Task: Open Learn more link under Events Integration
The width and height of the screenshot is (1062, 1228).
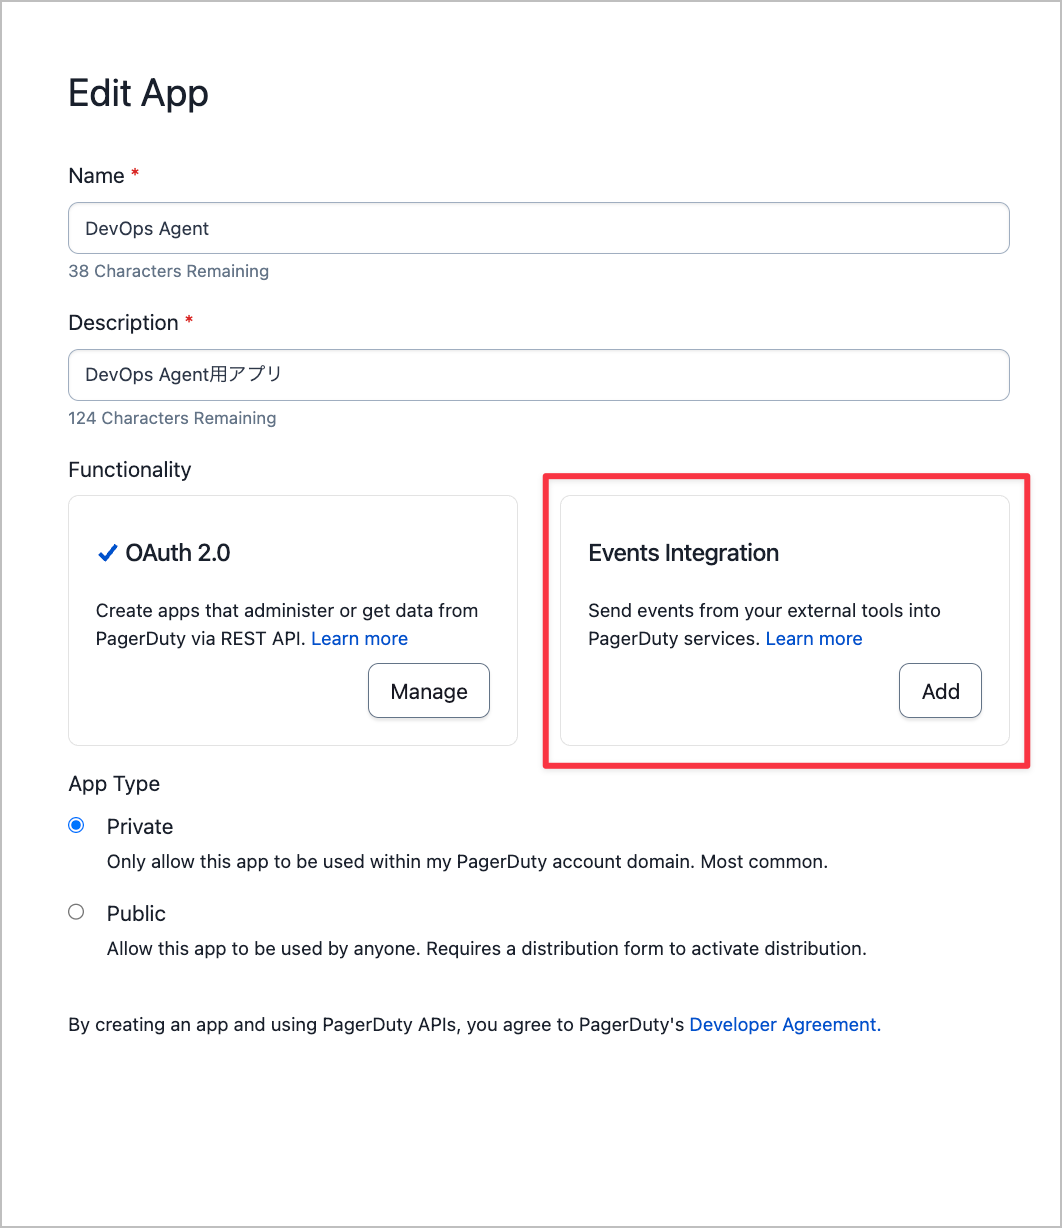Action: 813,638
